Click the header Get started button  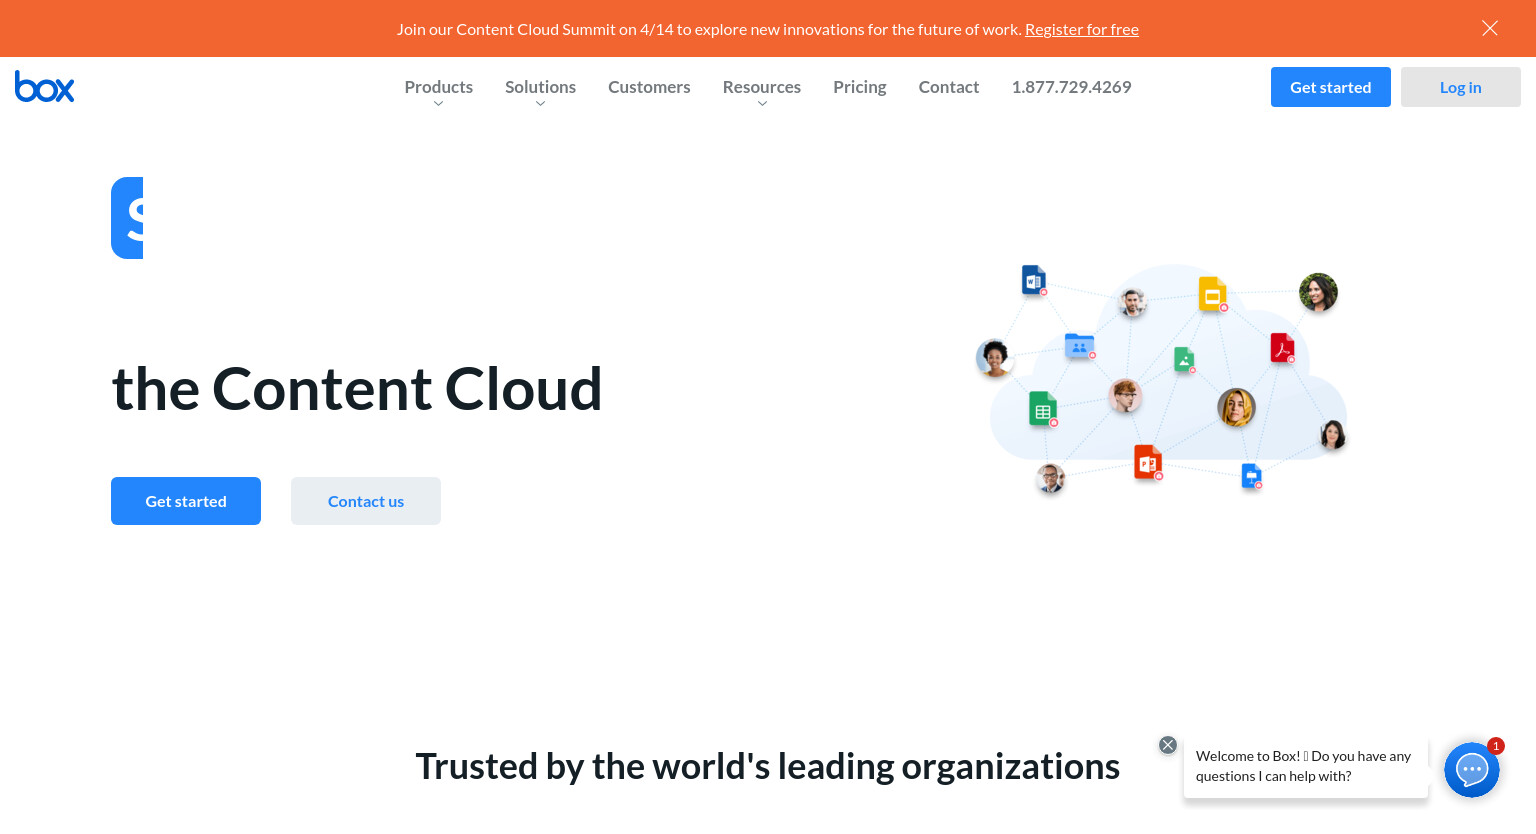point(1331,87)
